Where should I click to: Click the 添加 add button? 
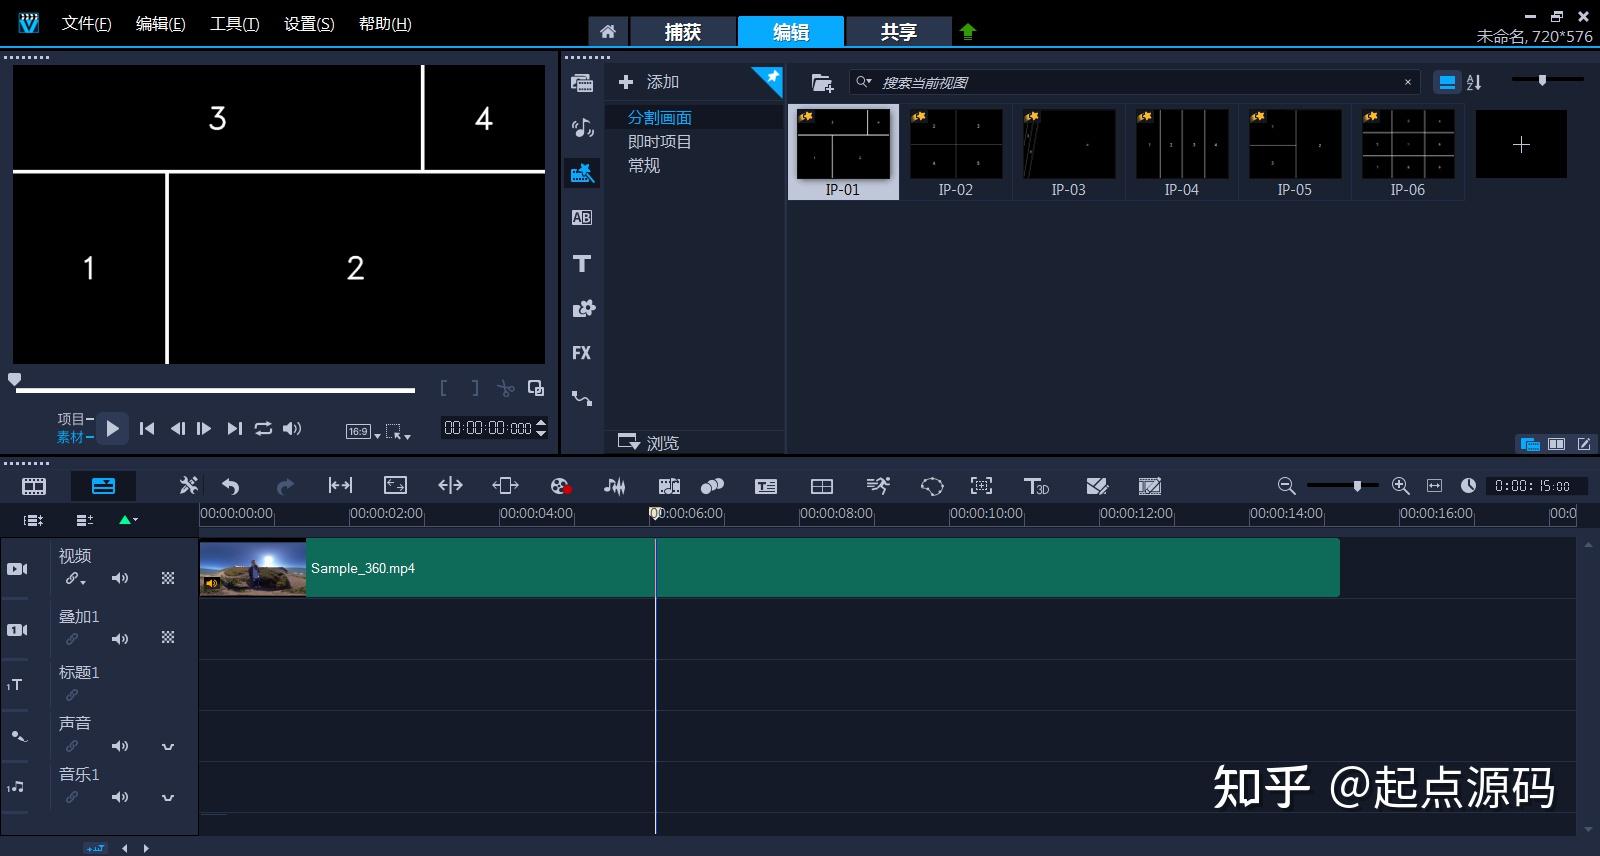pyautogui.click(x=649, y=82)
